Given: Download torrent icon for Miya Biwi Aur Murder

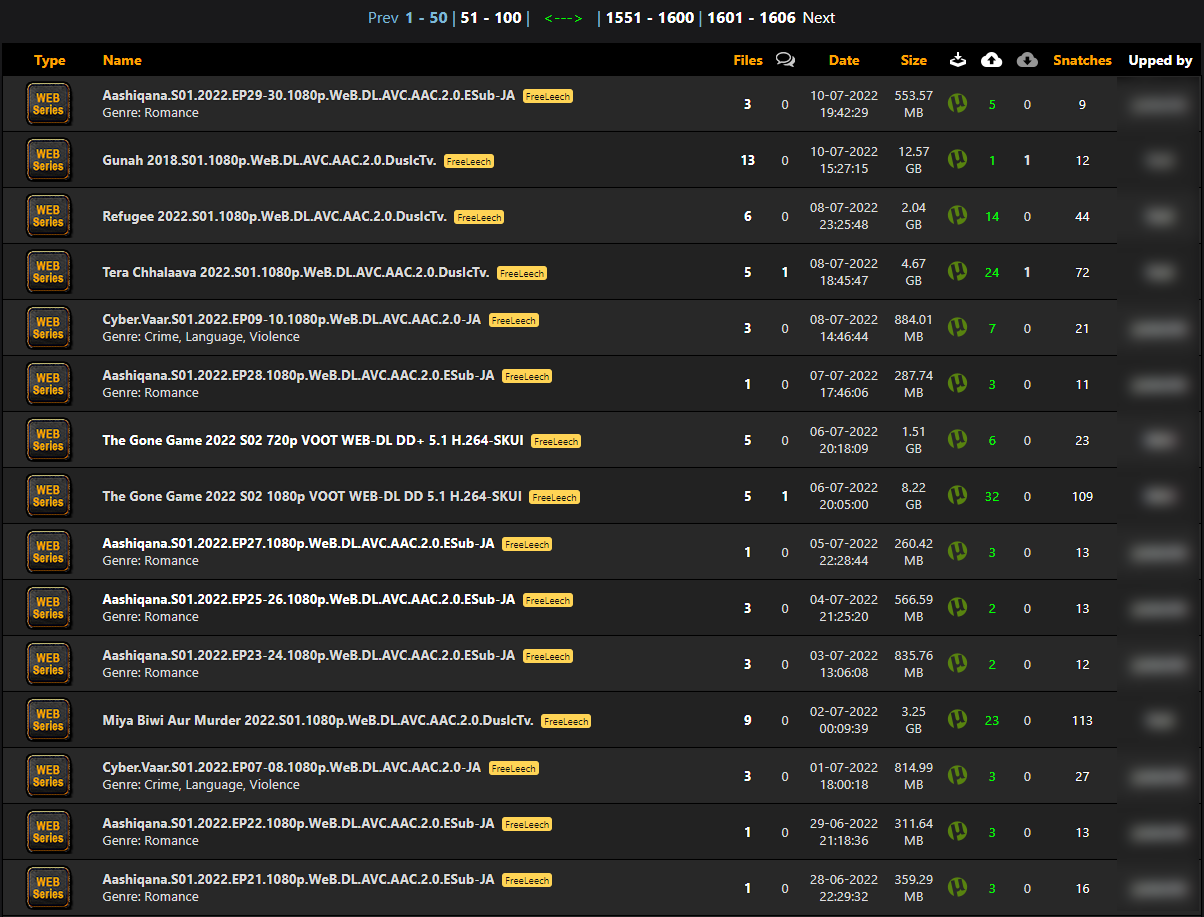Looking at the screenshot, I should coord(958,719).
